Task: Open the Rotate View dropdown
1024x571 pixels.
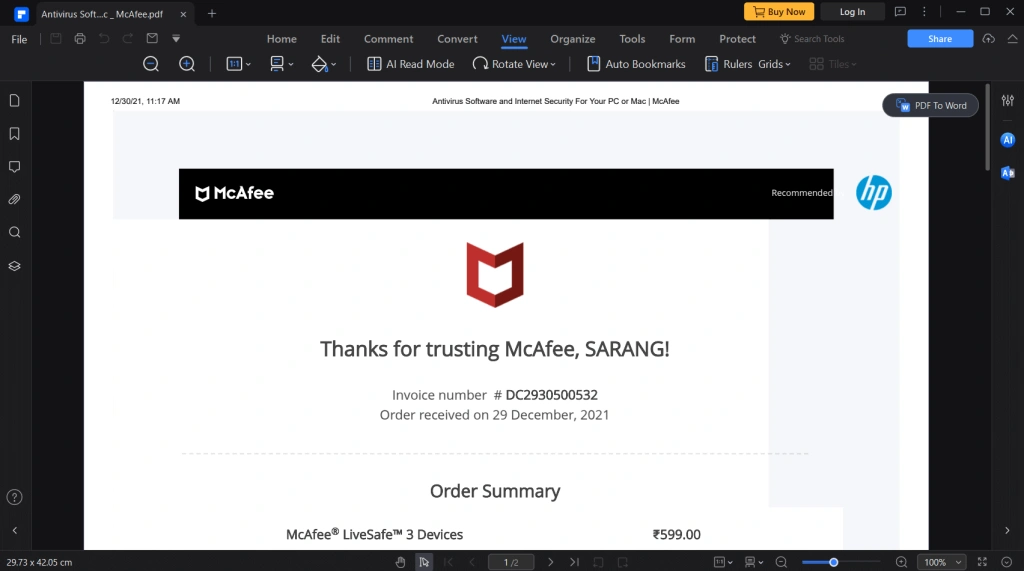Action: click(514, 63)
